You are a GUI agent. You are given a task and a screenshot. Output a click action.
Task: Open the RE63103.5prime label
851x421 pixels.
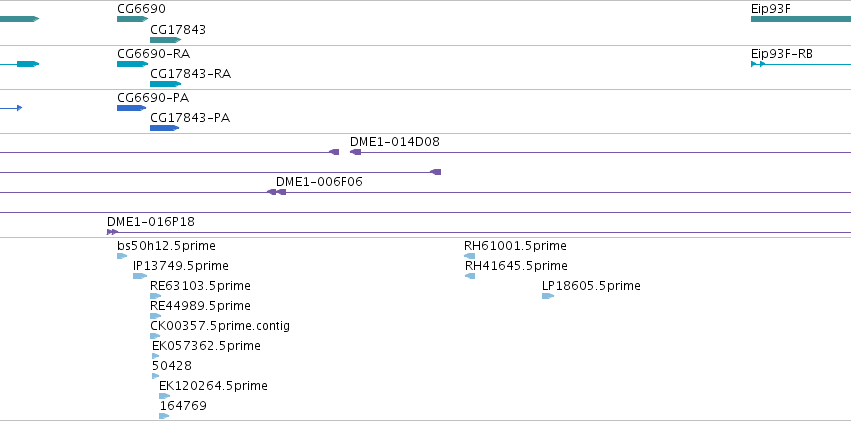[200, 285]
